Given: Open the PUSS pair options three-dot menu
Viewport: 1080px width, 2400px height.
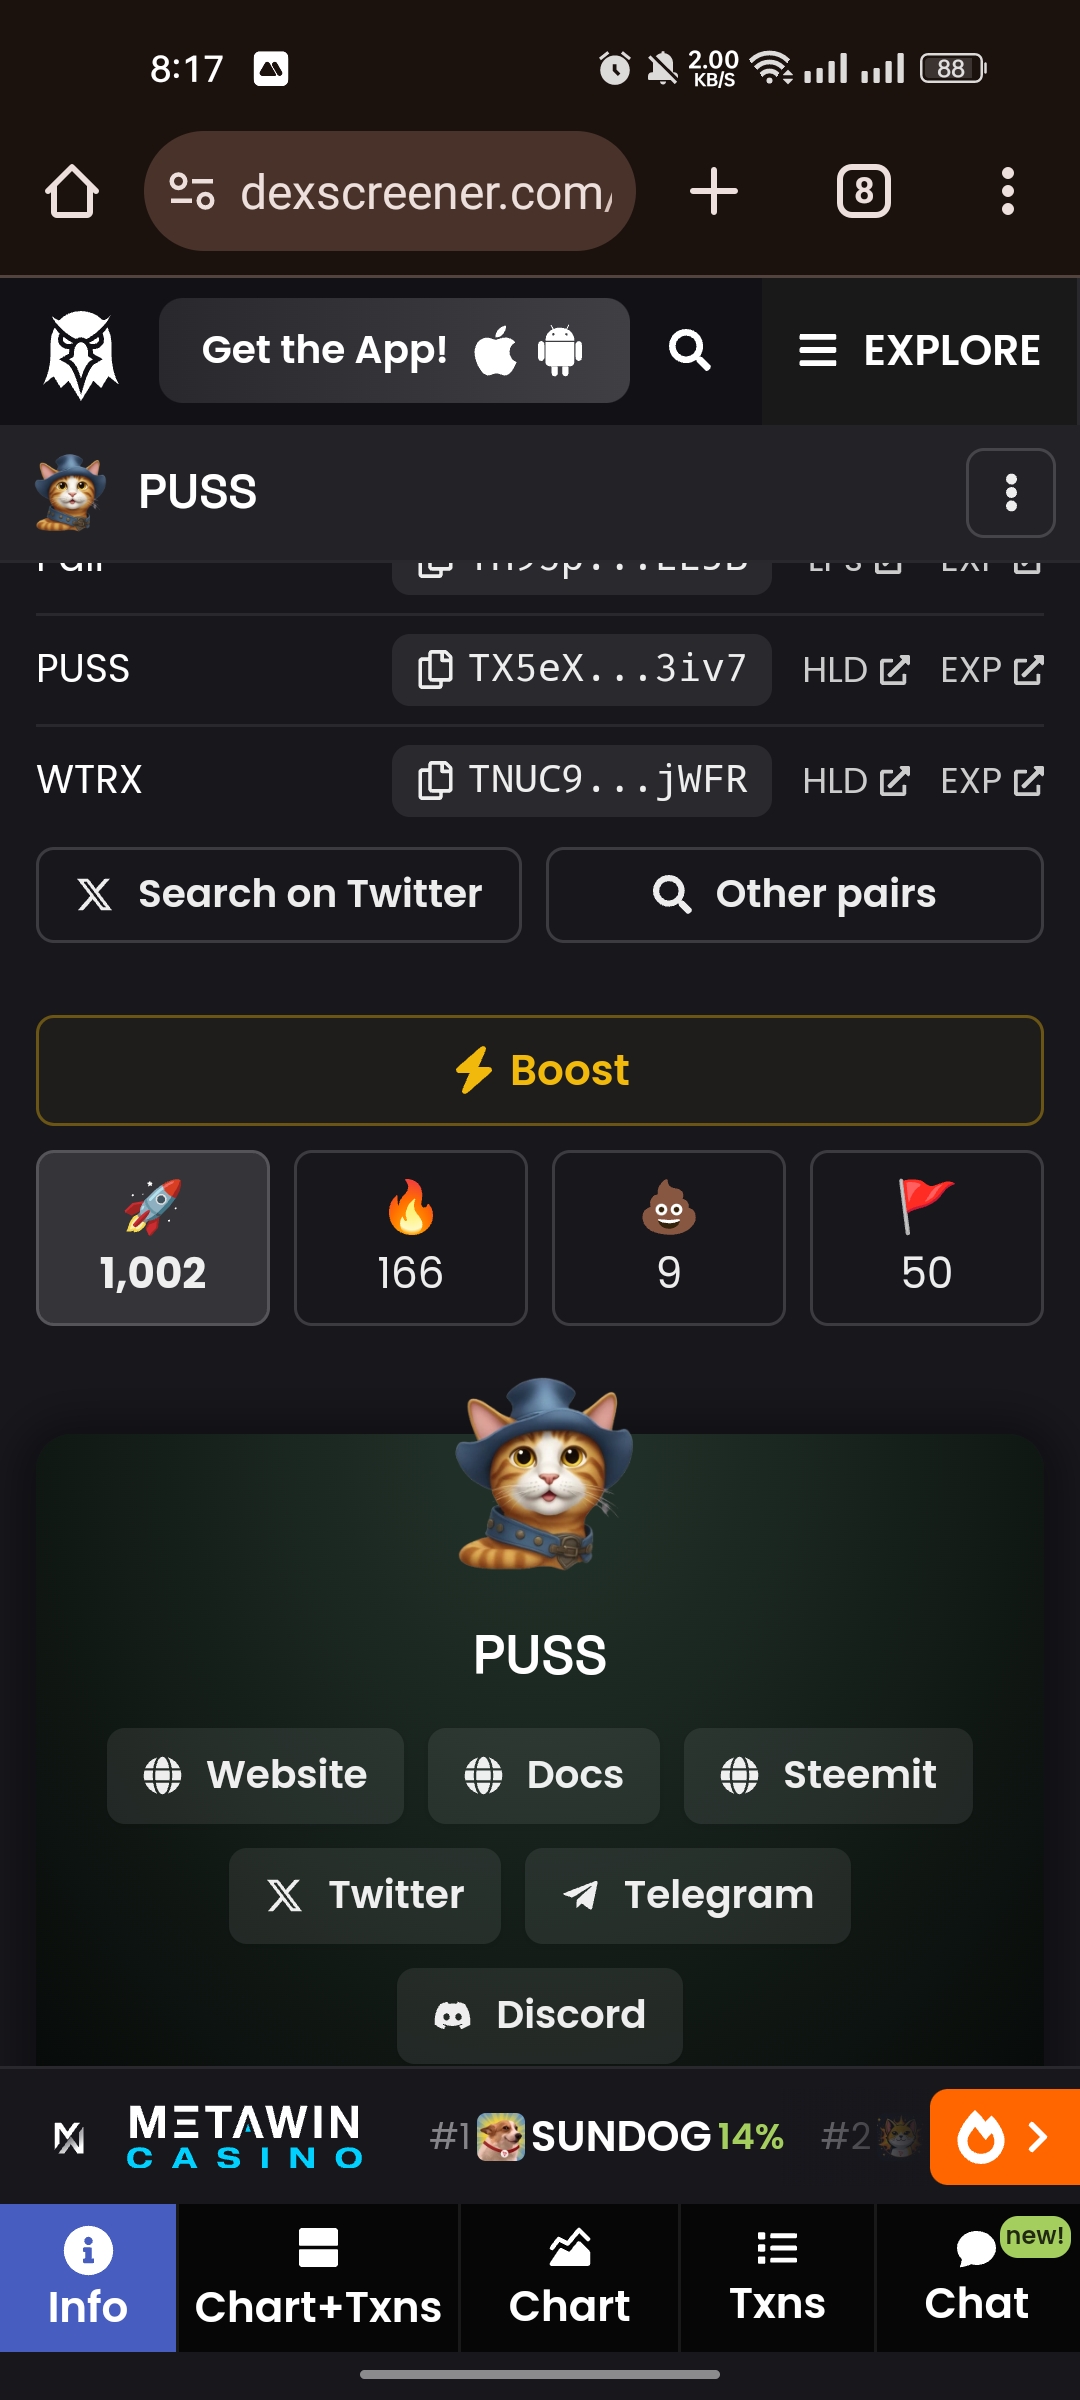Looking at the screenshot, I should point(1011,493).
